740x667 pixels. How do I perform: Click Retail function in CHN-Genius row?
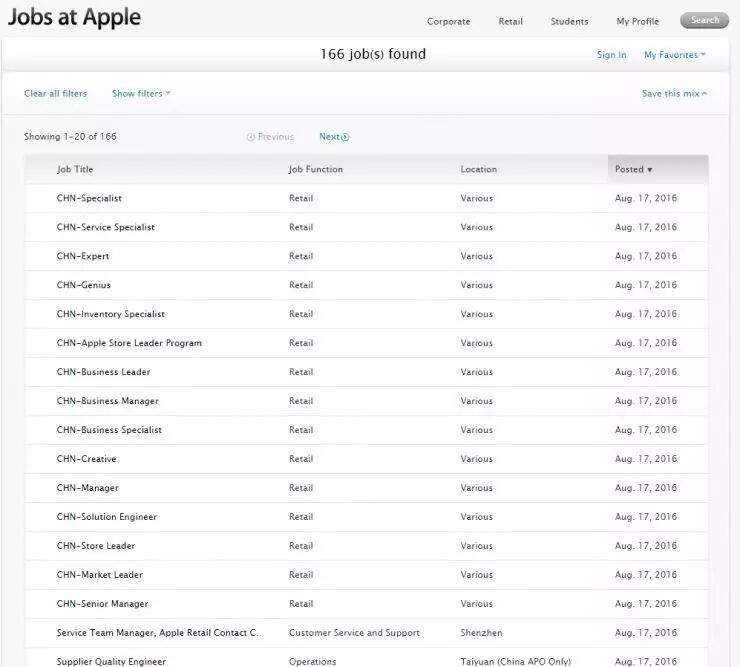pyautogui.click(x=301, y=285)
